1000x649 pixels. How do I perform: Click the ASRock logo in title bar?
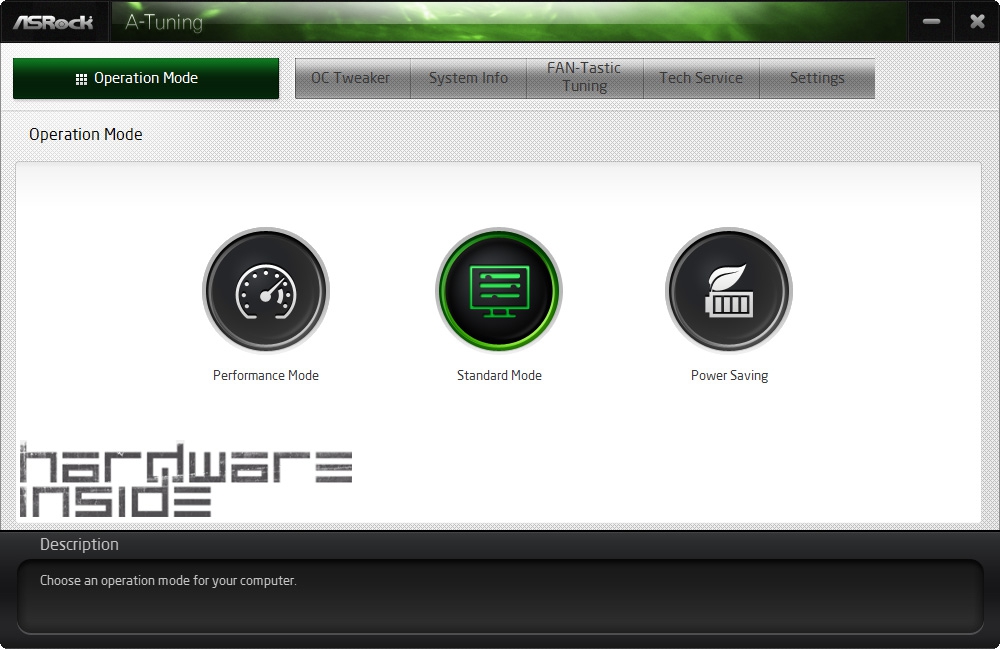coord(54,21)
